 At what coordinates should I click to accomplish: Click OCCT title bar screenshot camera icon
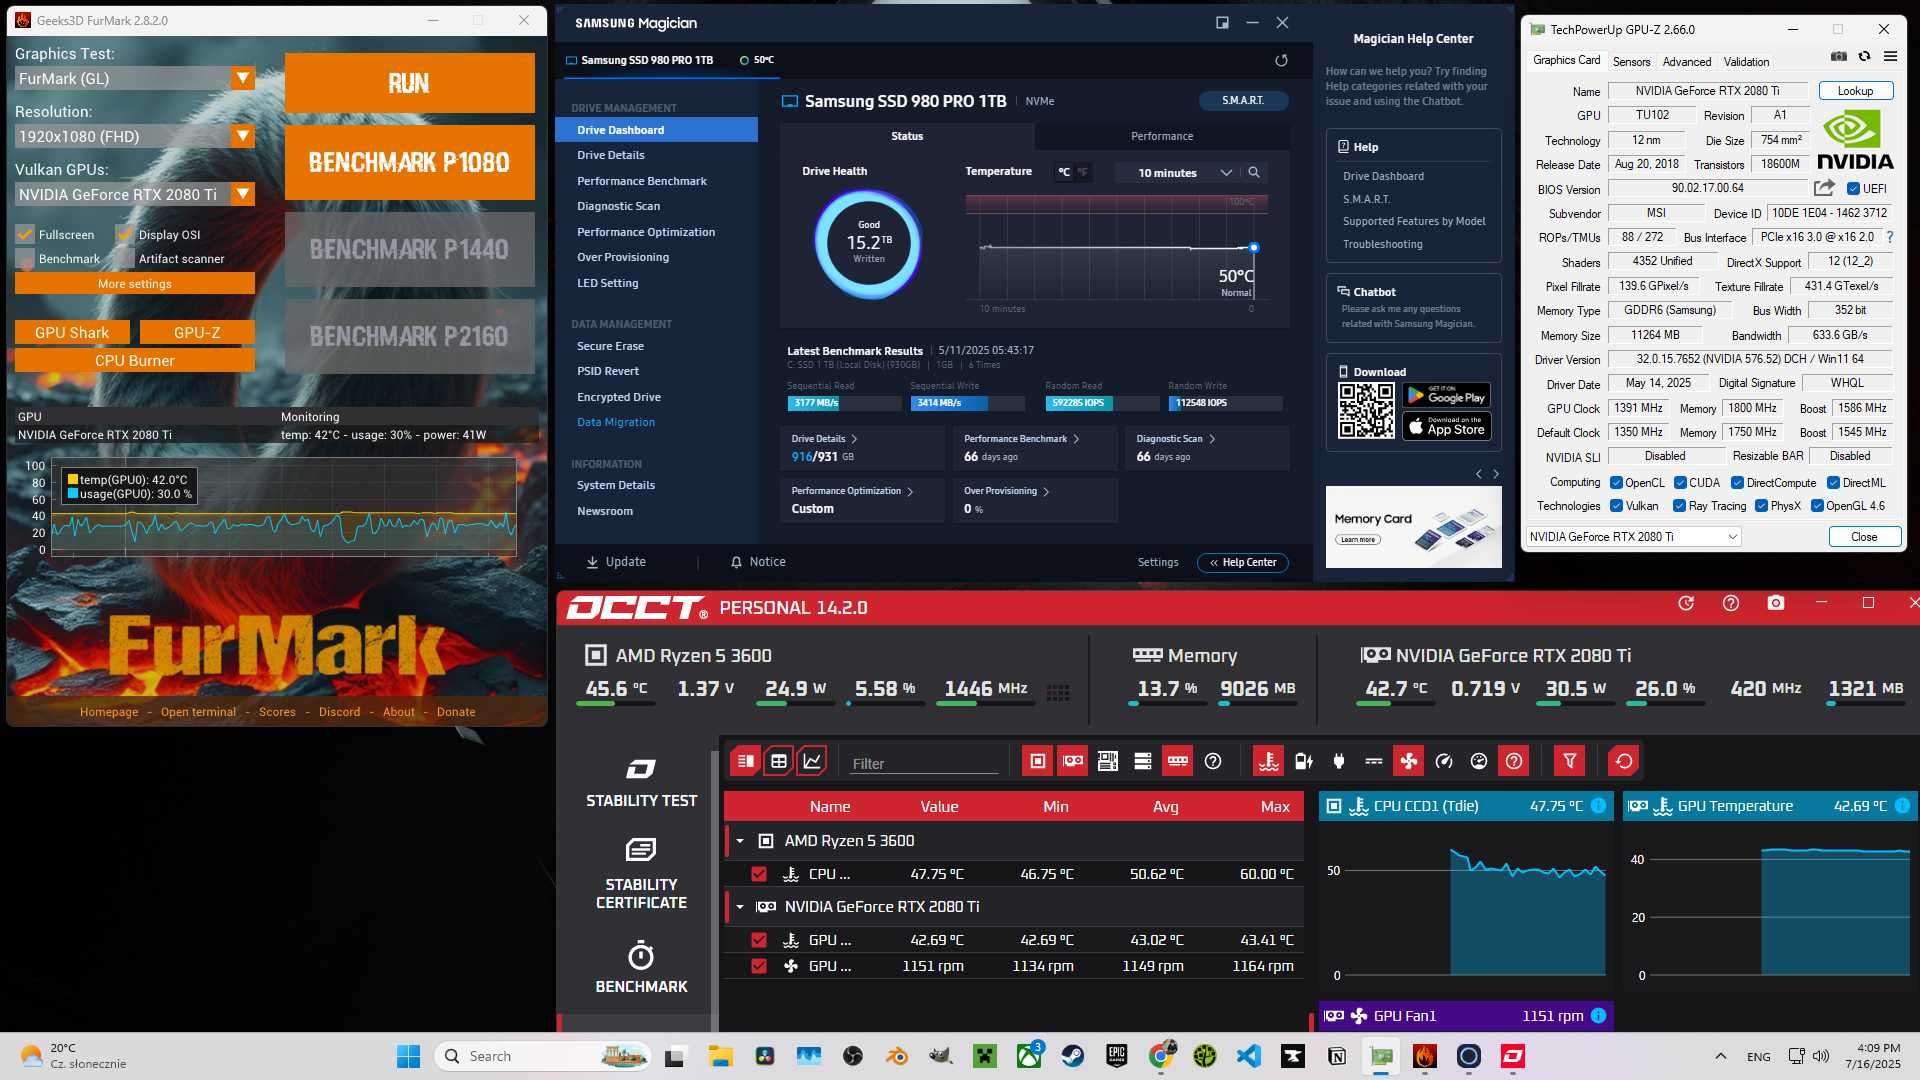[x=1776, y=603]
